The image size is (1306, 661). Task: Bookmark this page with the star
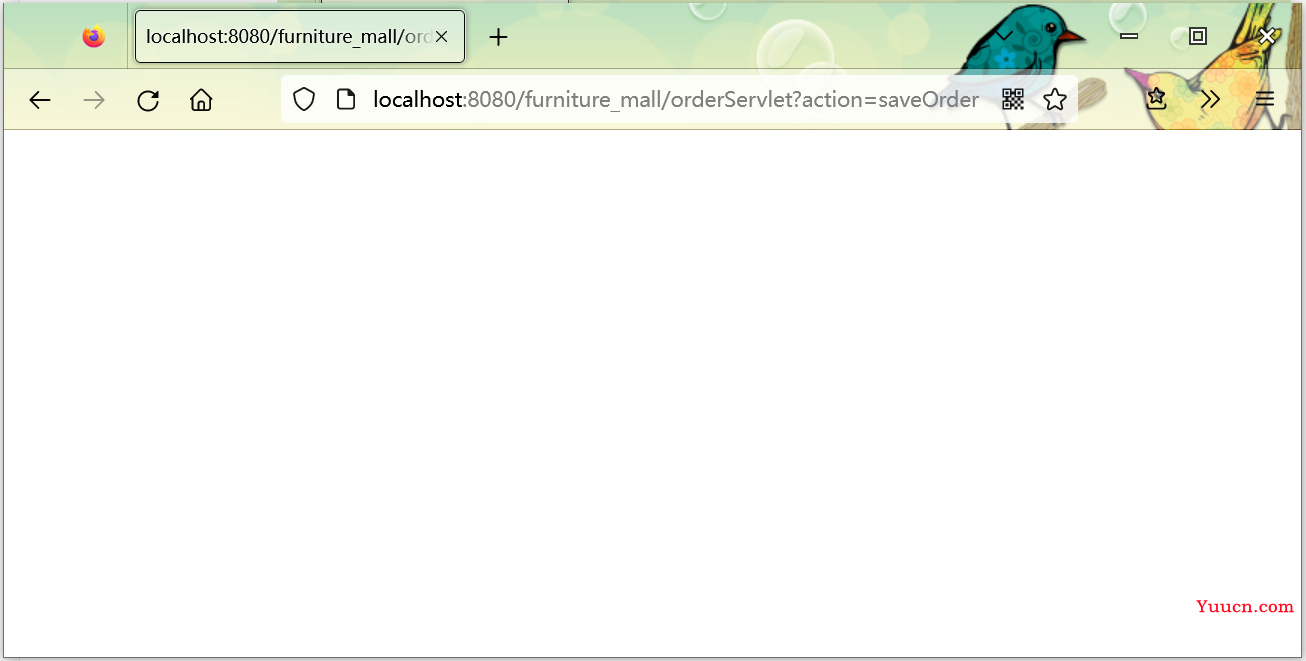tap(1055, 99)
